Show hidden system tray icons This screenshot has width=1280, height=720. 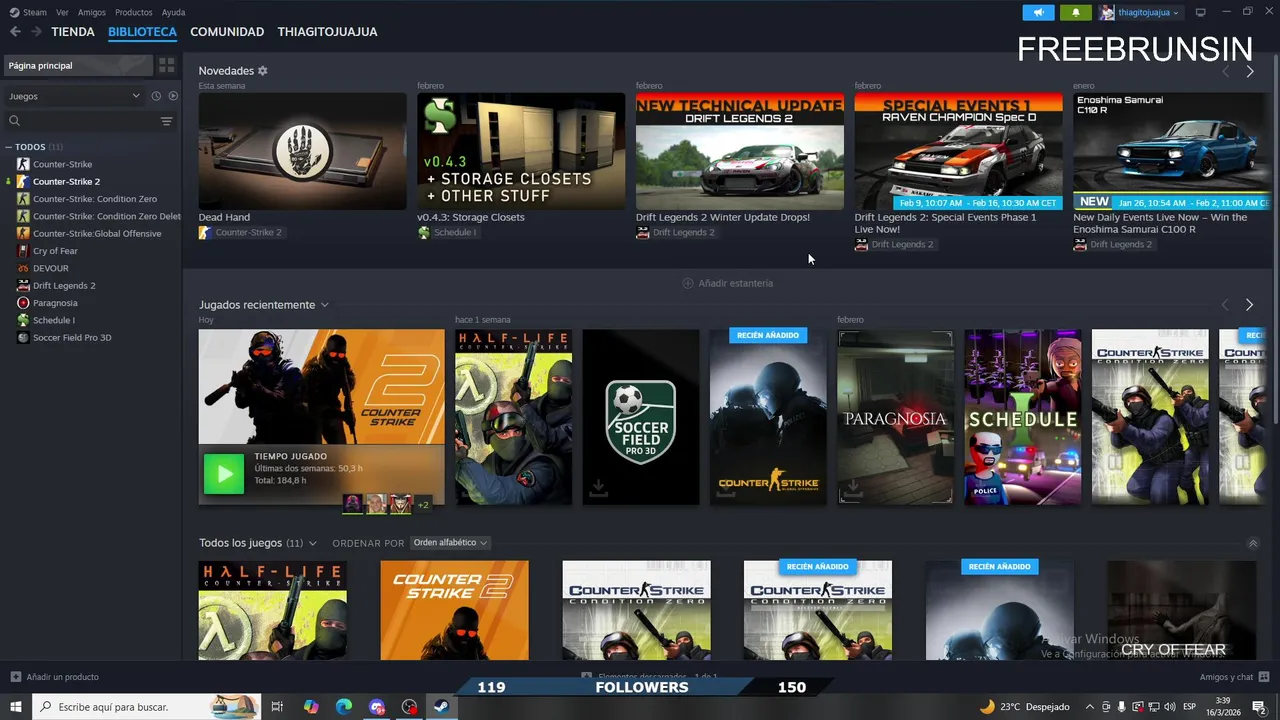click(x=1090, y=707)
